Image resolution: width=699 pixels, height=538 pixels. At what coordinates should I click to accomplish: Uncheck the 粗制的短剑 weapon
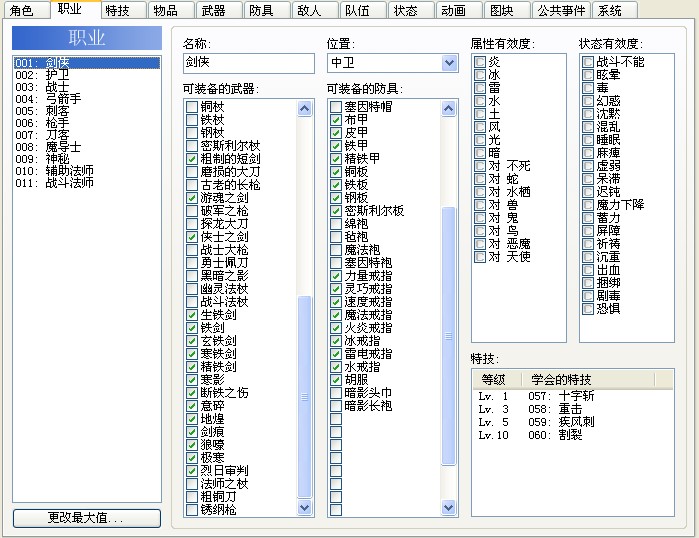pos(192,159)
